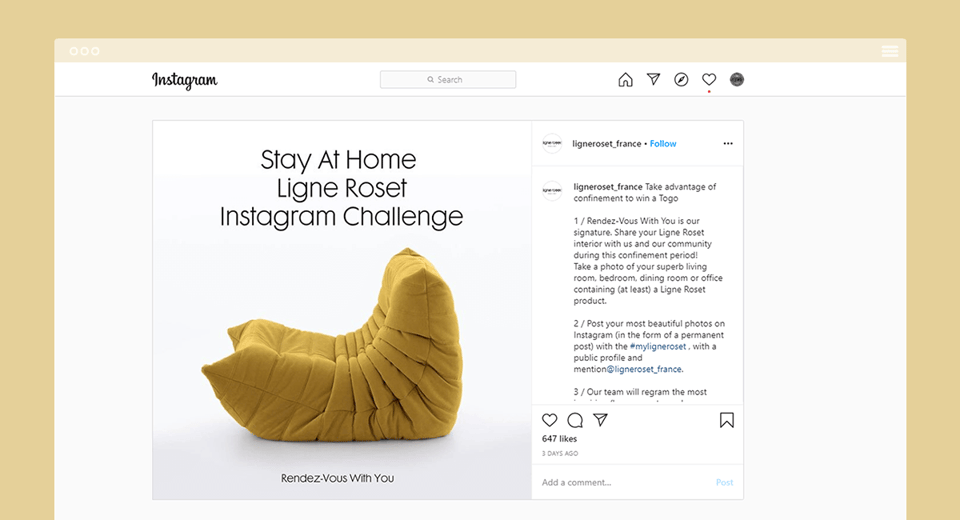960x520 pixels.
Task: View the 647 likes list
Action: [x=560, y=439]
